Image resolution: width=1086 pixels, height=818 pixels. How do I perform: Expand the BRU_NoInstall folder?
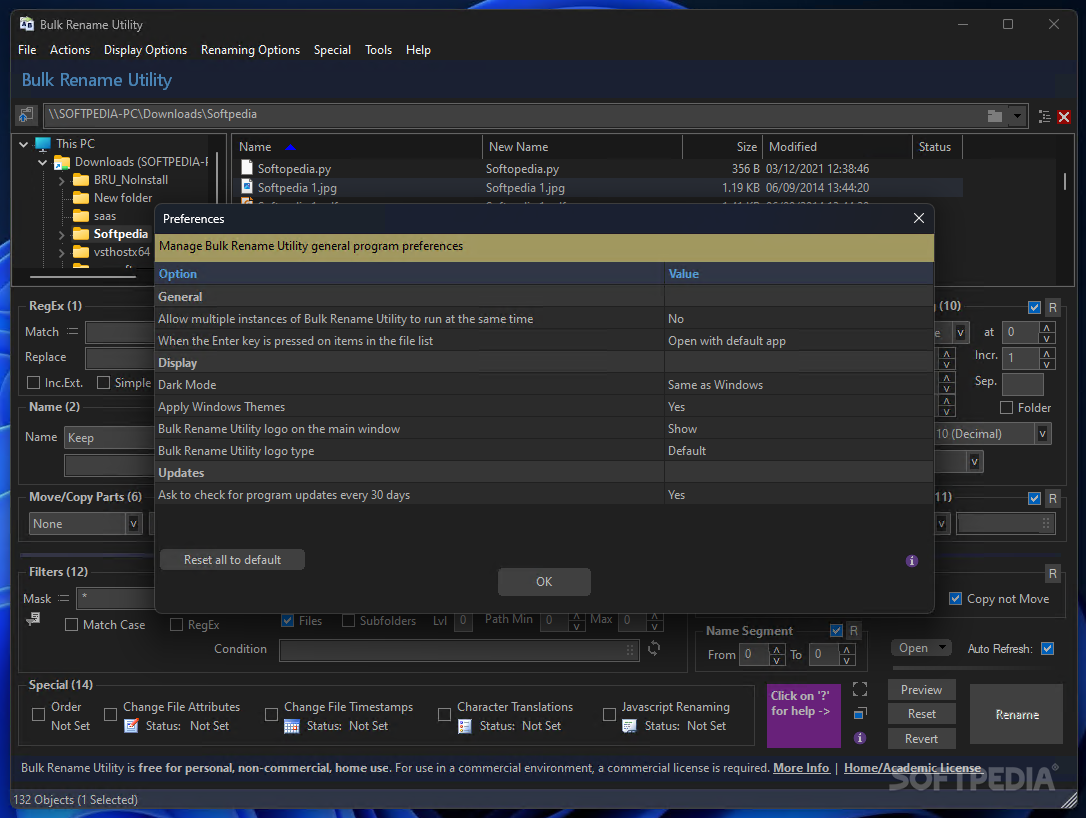click(x=62, y=180)
